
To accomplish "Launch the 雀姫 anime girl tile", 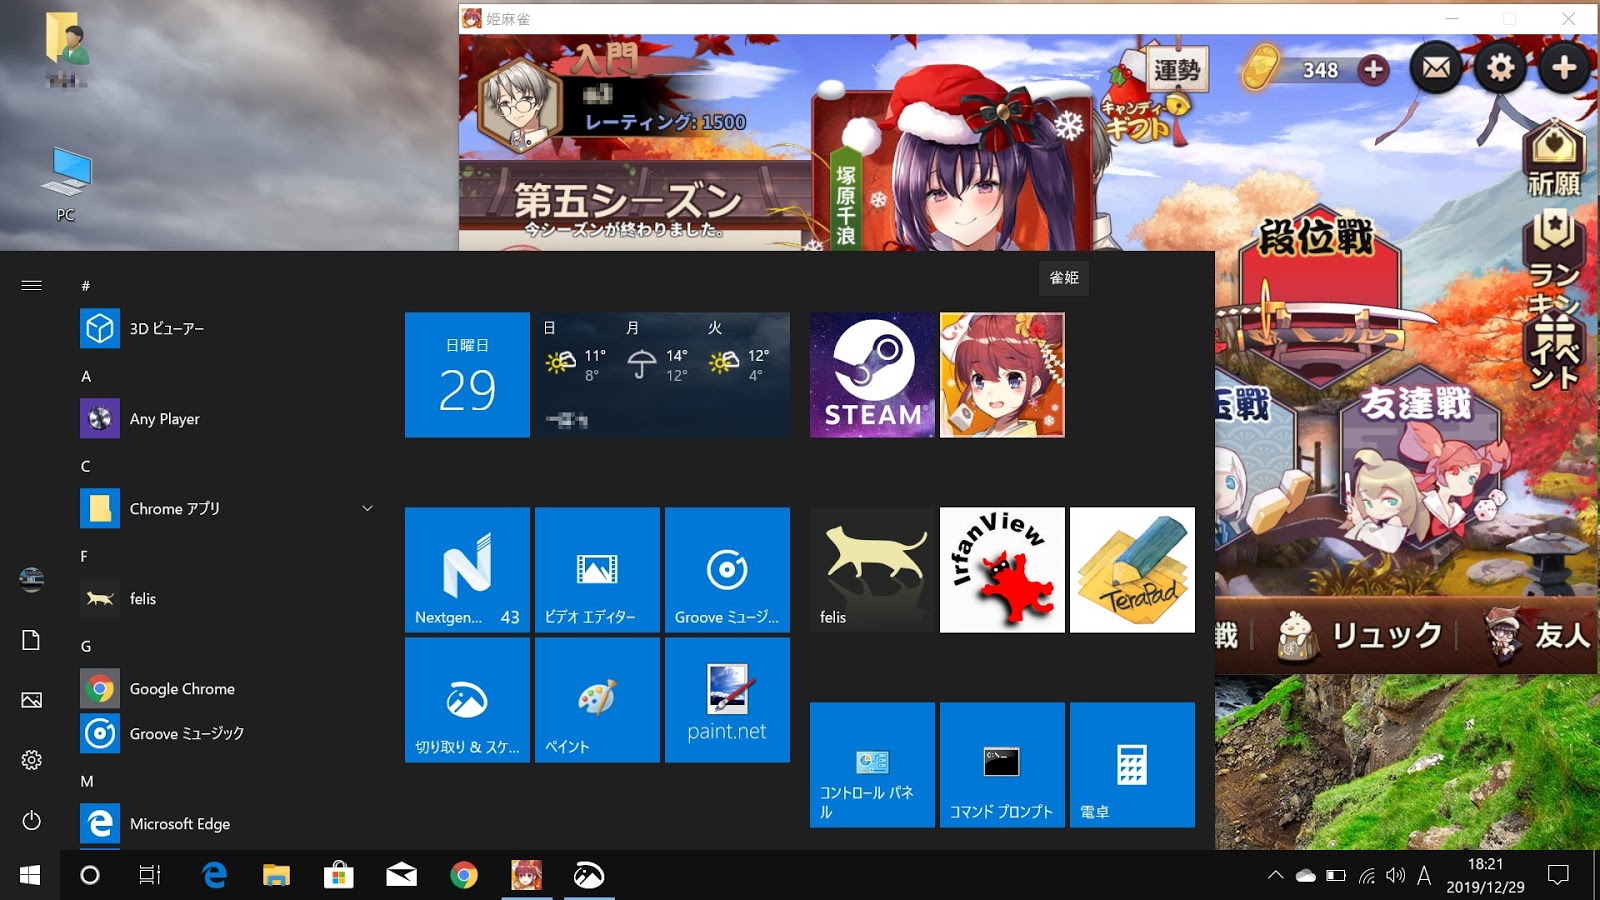I will point(1002,375).
